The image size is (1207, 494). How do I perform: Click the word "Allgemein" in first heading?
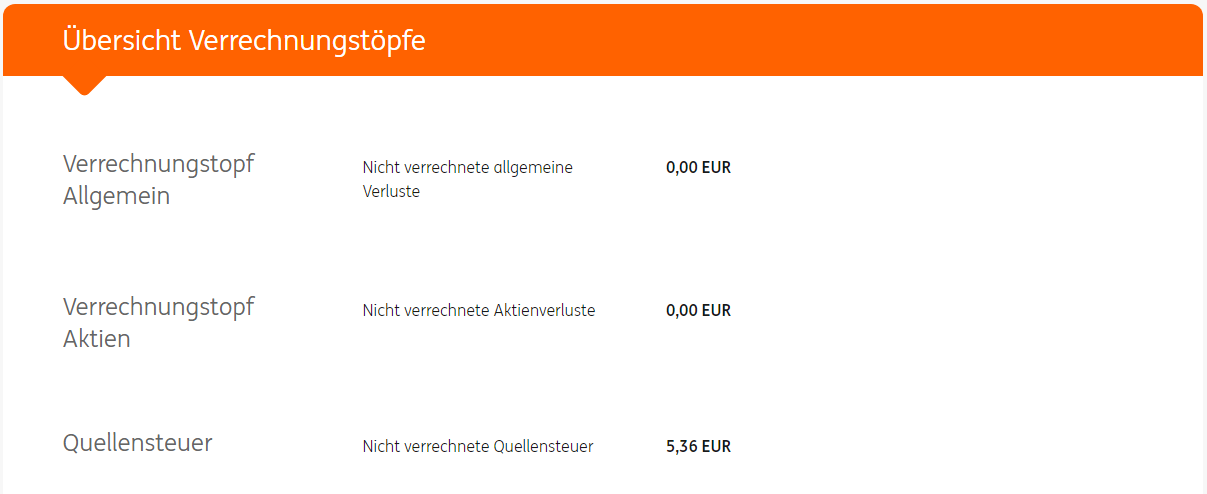coord(116,196)
